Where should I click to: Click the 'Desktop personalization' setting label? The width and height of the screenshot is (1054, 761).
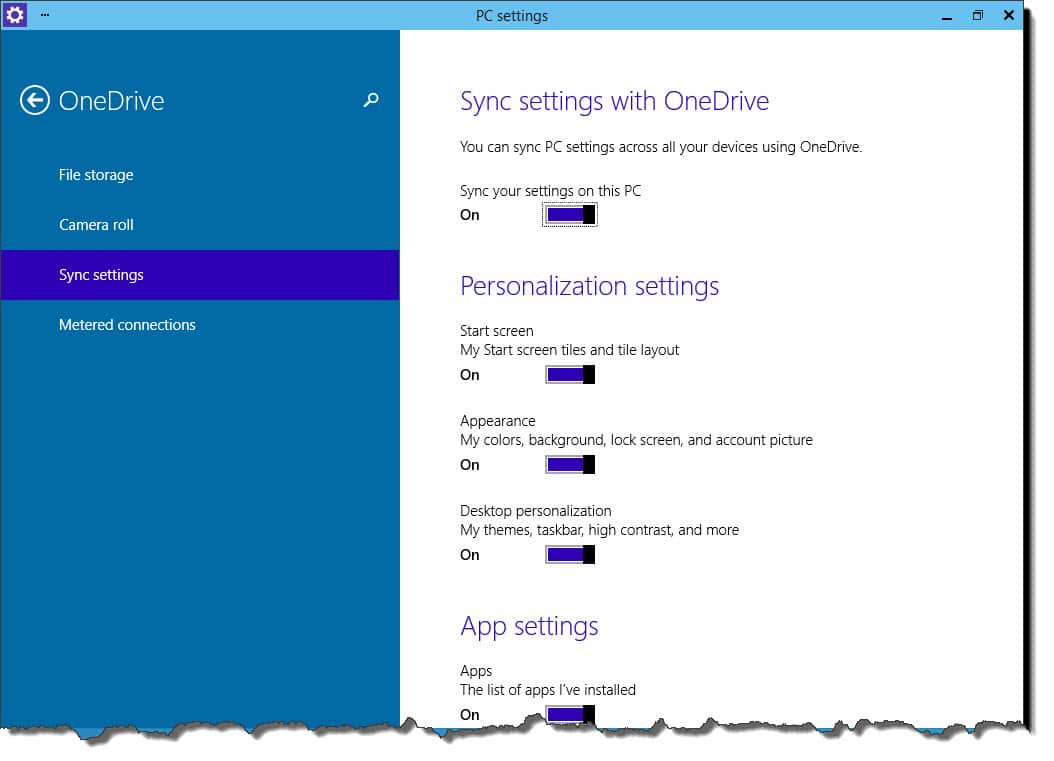click(x=535, y=511)
